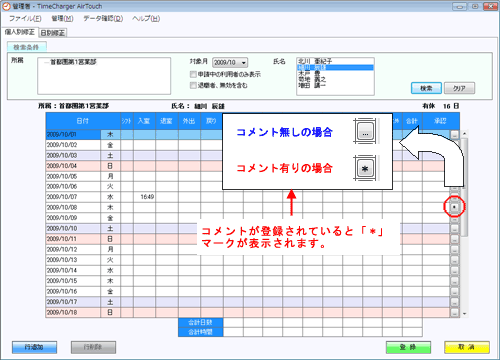Open the データ確認(D) menu

pos(103,18)
